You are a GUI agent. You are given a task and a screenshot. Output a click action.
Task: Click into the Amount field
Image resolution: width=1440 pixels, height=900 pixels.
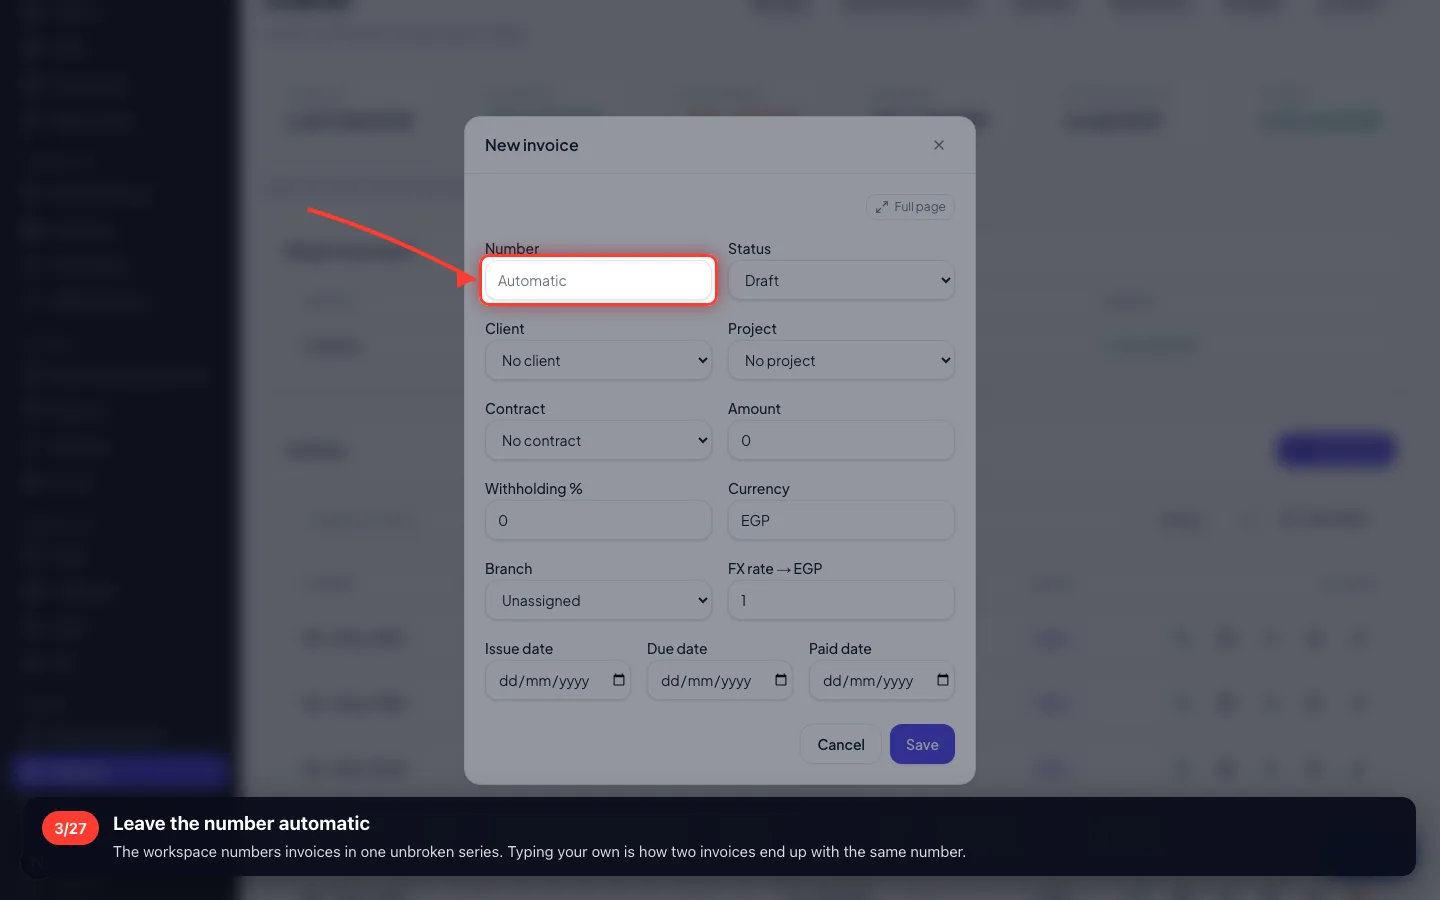841,441
